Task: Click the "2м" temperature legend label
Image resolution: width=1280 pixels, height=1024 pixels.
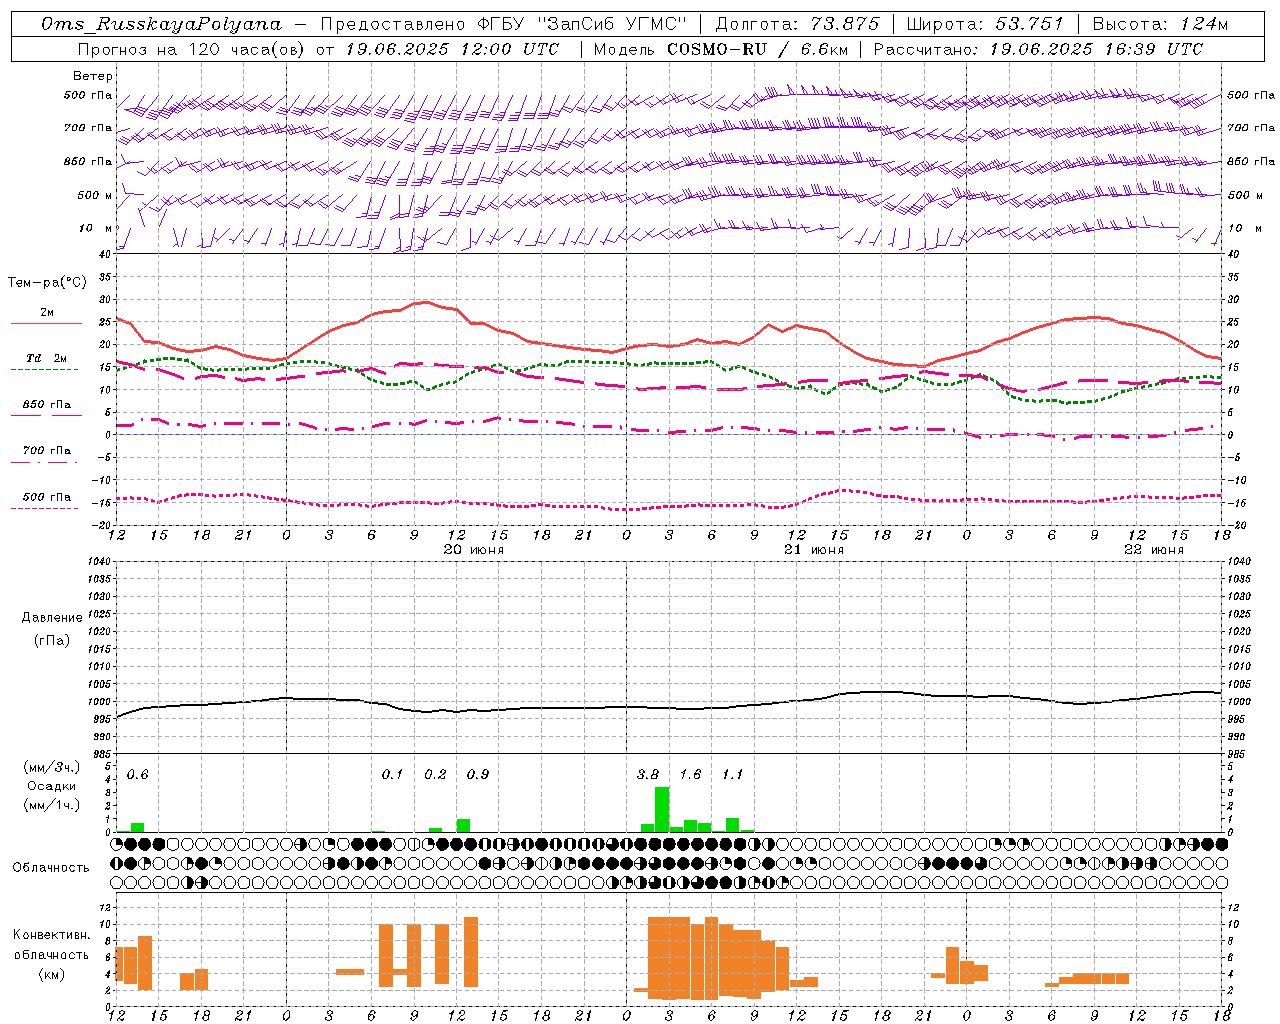Action: tap(47, 313)
